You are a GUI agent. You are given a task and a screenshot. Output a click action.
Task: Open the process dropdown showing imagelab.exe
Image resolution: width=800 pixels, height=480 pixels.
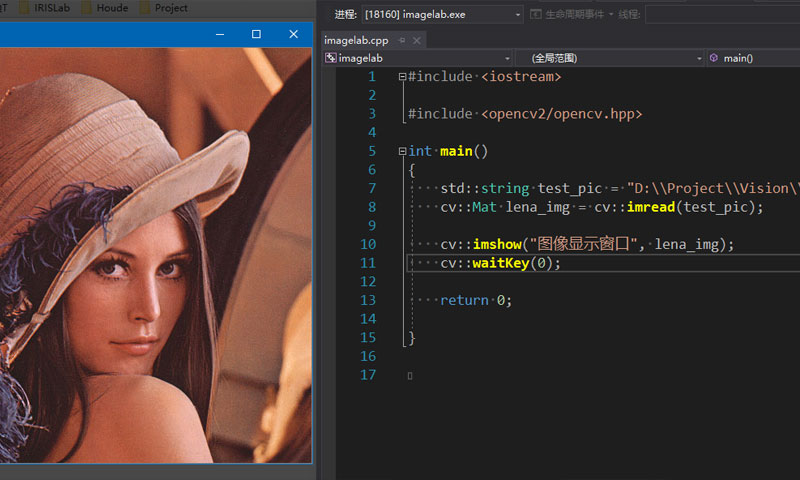point(442,14)
